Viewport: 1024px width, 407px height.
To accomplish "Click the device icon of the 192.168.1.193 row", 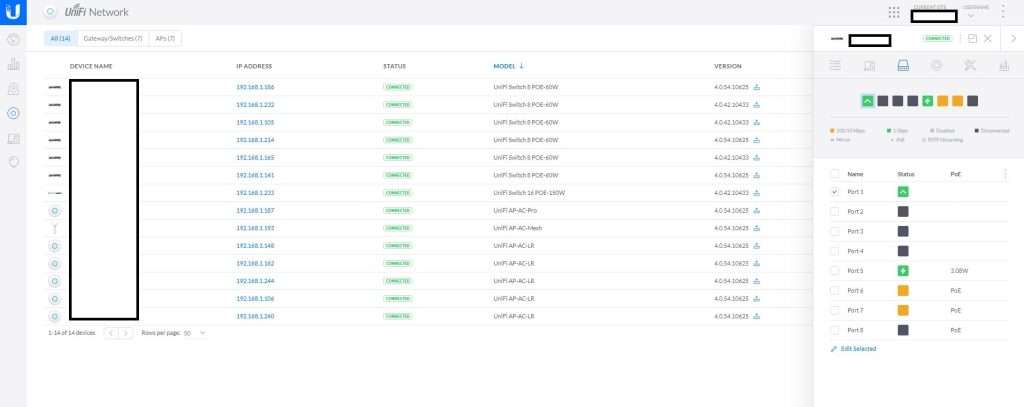I will pyautogui.click(x=55, y=228).
